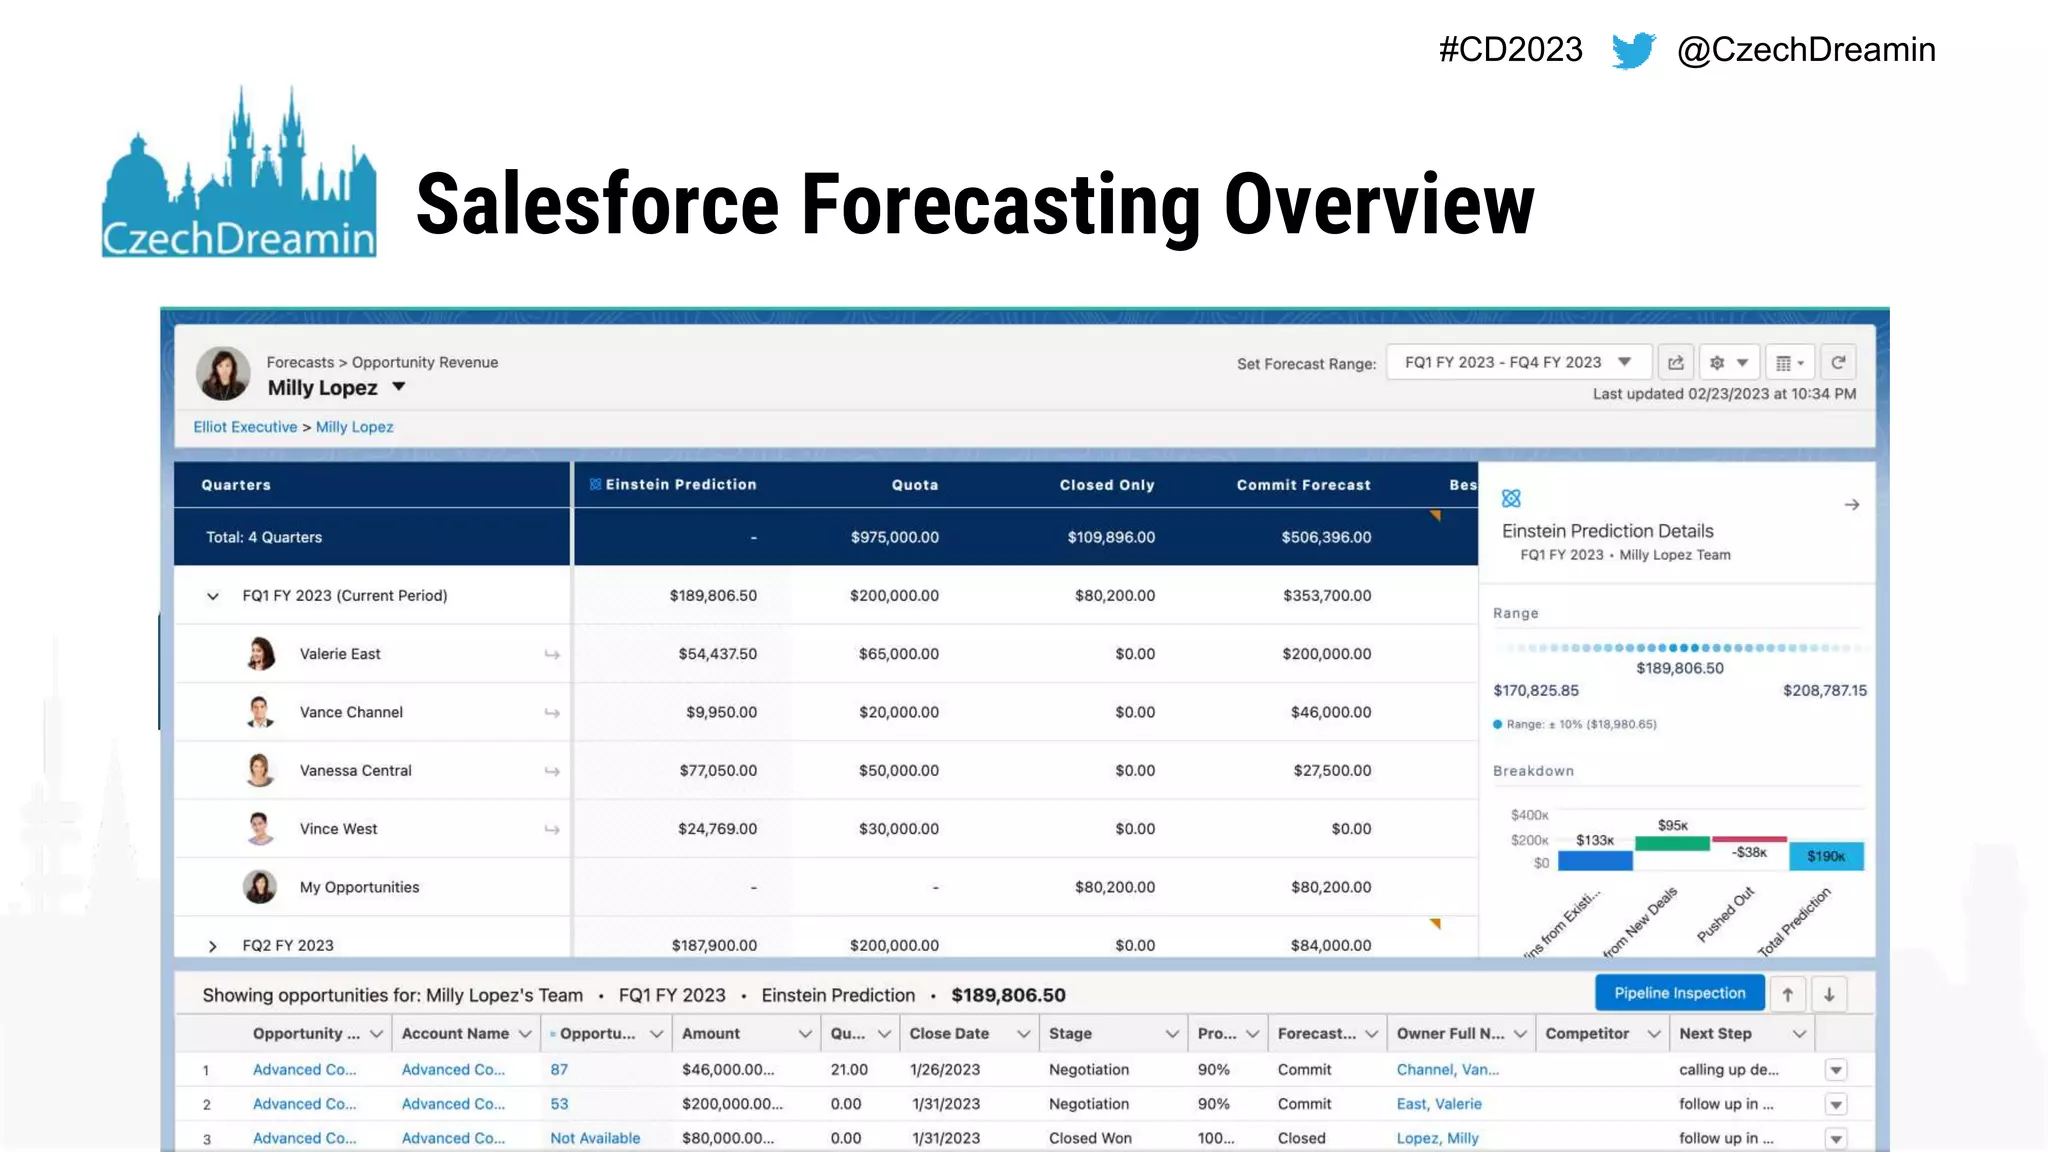Click the up arrow beside Pipeline Inspection
Viewport: 2048px width, 1152px height.
(1787, 994)
